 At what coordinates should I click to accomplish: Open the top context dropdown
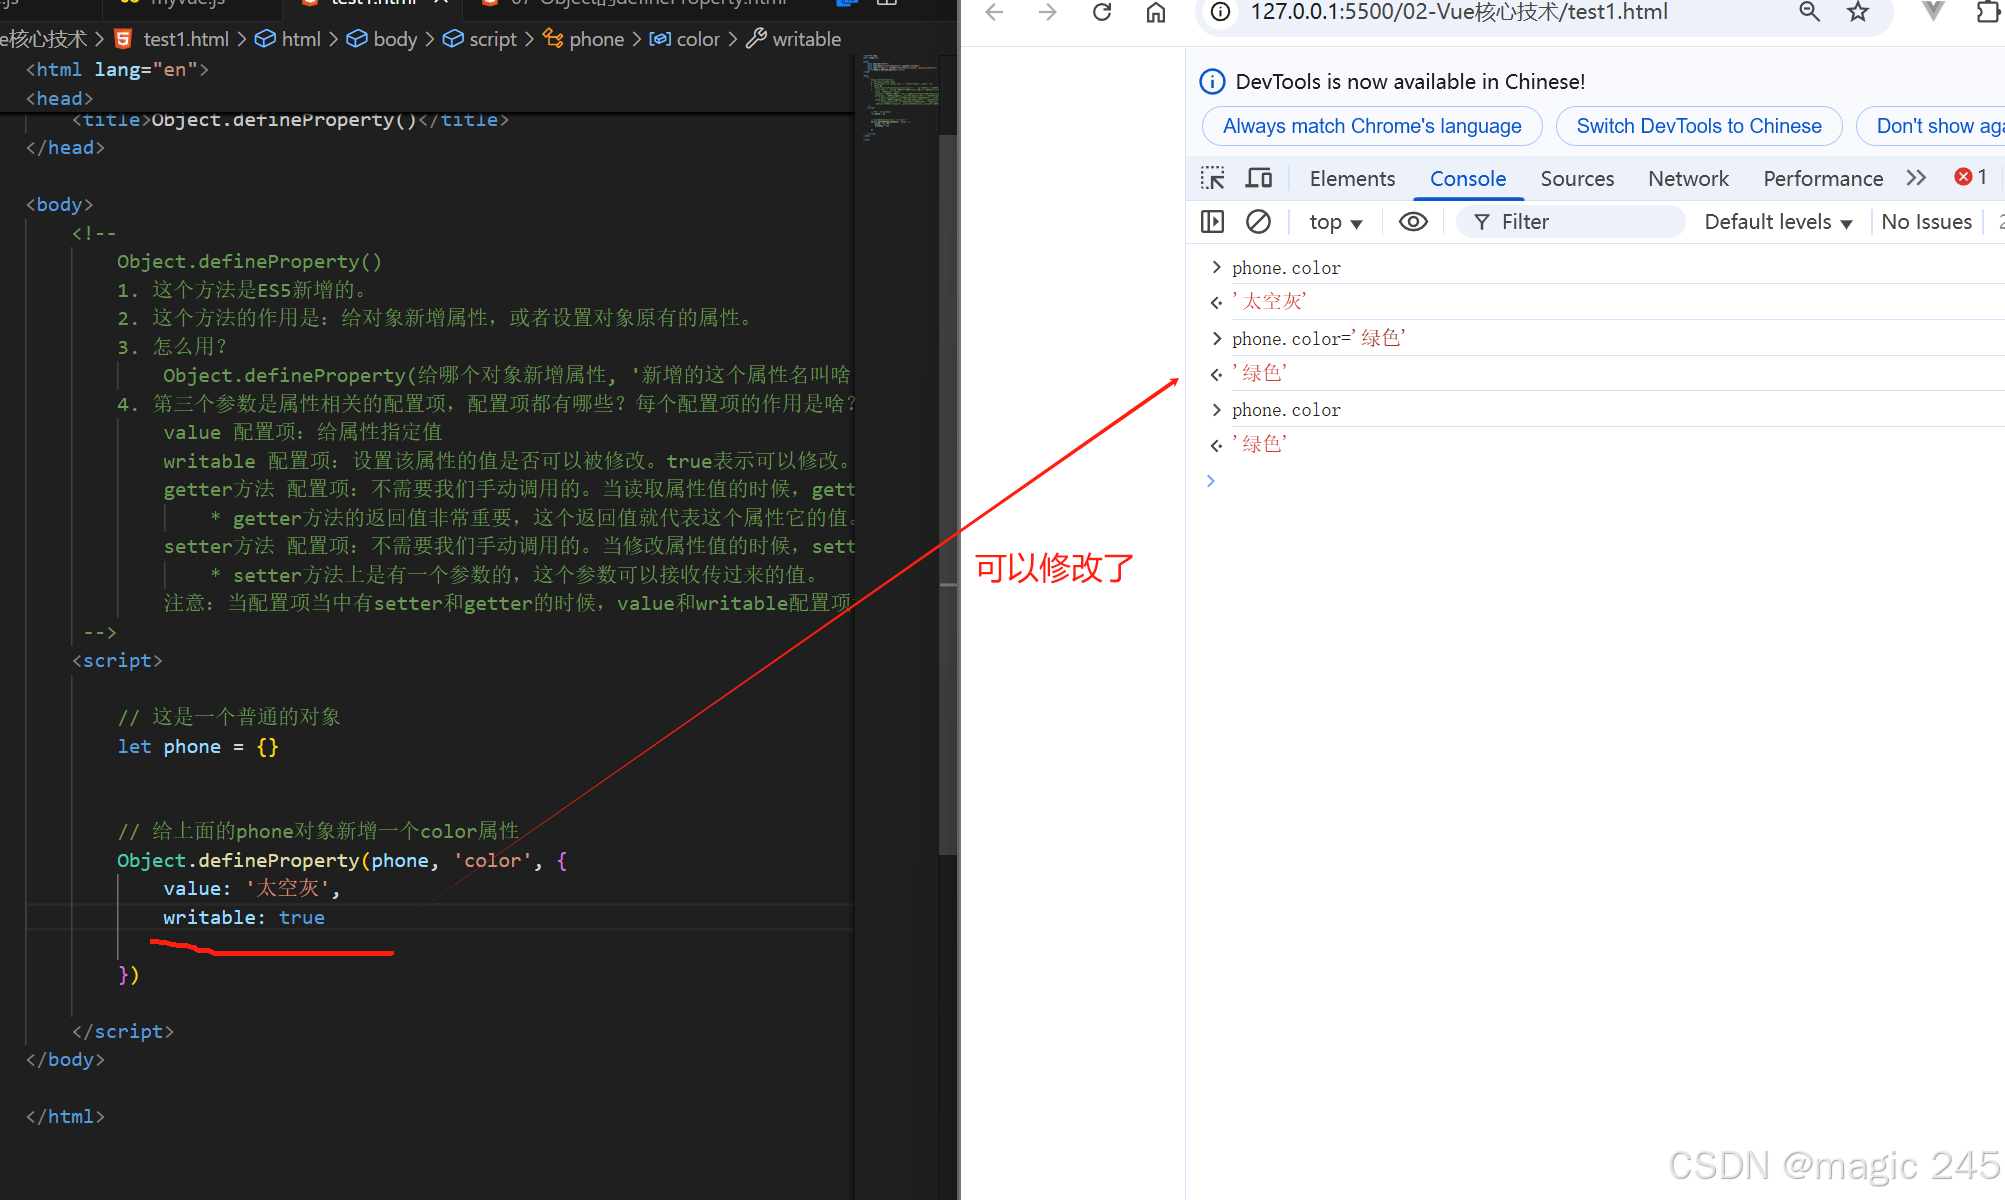pyautogui.click(x=1335, y=222)
